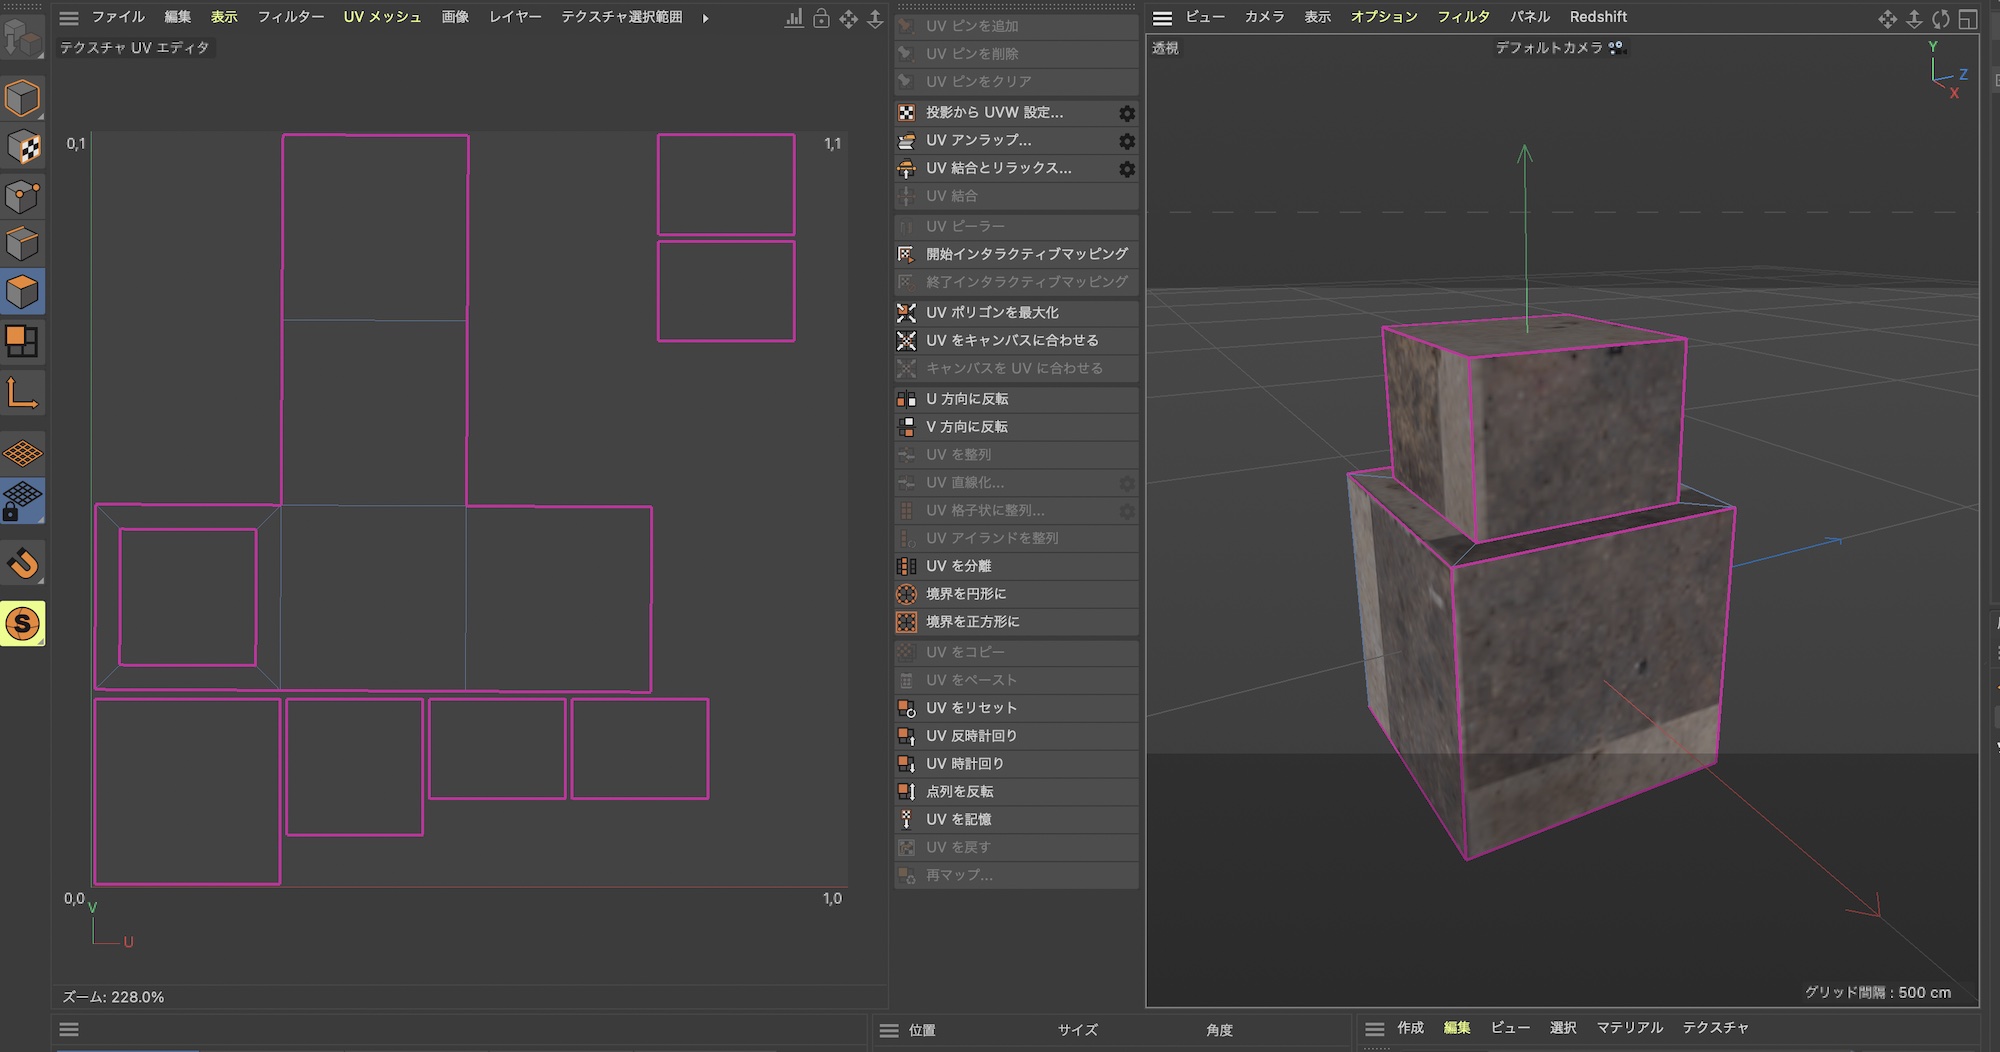Click the UV editor histogram icon
The width and height of the screenshot is (2000, 1052).
pyautogui.click(x=794, y=19)
